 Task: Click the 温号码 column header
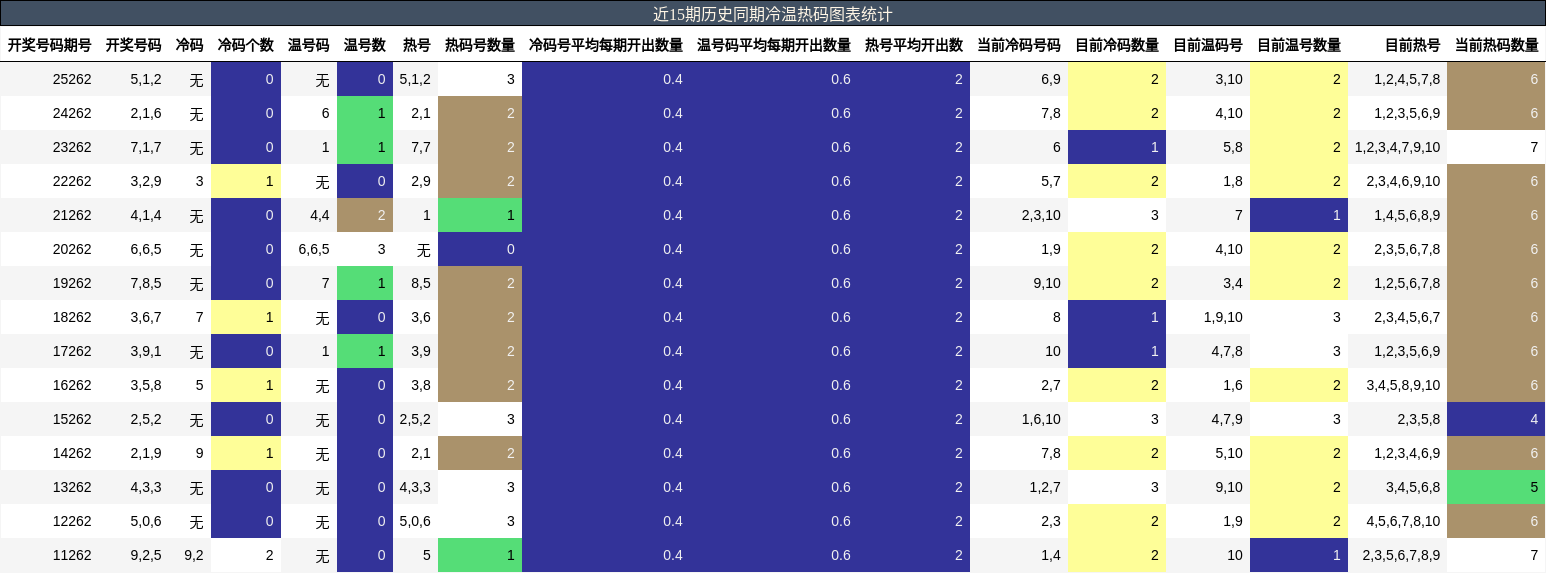[309, 45]
